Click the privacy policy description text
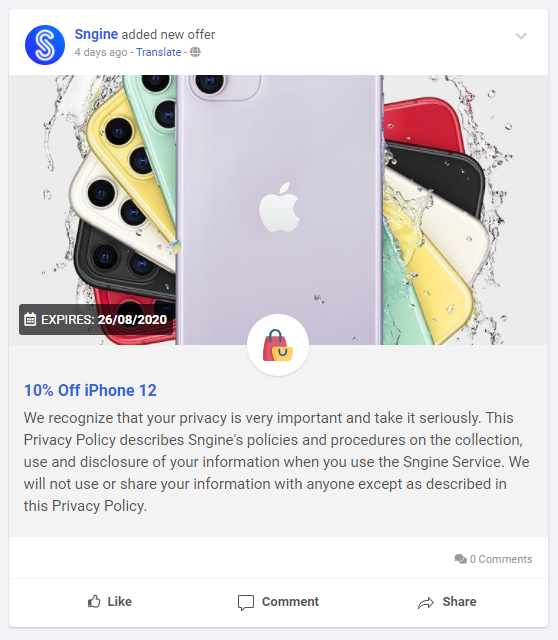This screenshot has height=640, width=558. [277, 462]
